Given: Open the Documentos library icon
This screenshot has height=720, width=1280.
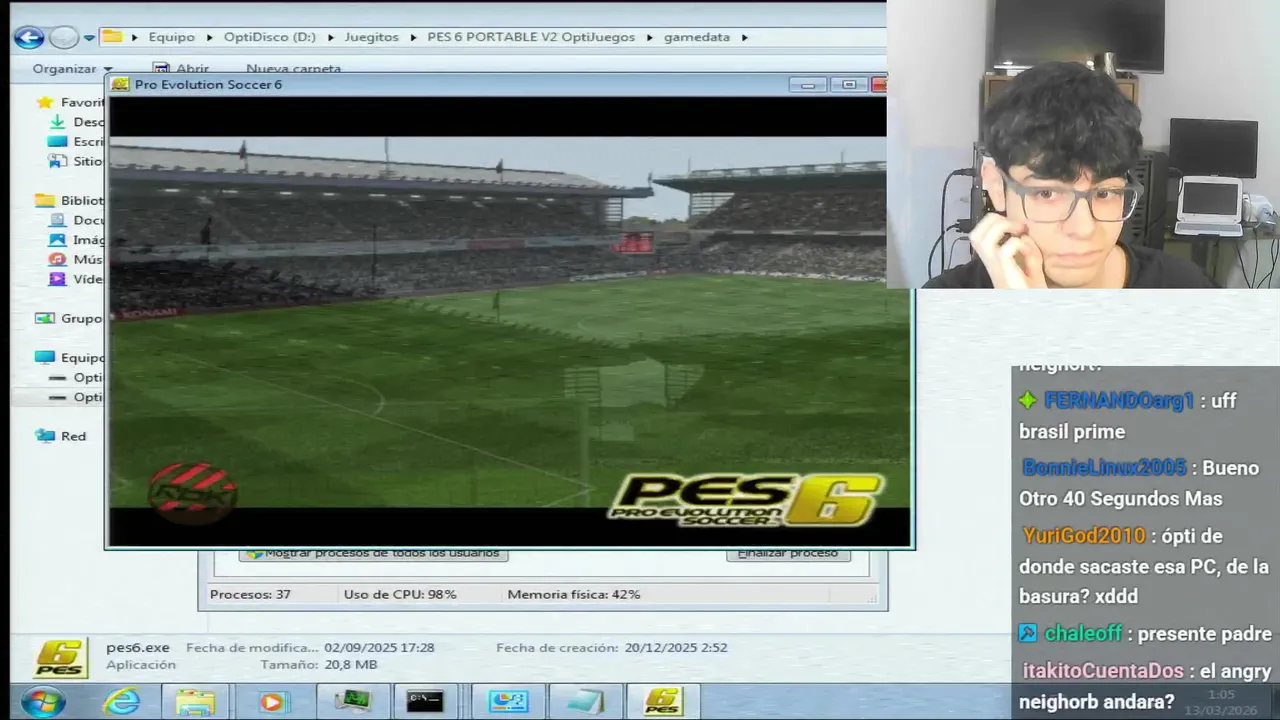Looking at the screenshot, I should (58, 220).
